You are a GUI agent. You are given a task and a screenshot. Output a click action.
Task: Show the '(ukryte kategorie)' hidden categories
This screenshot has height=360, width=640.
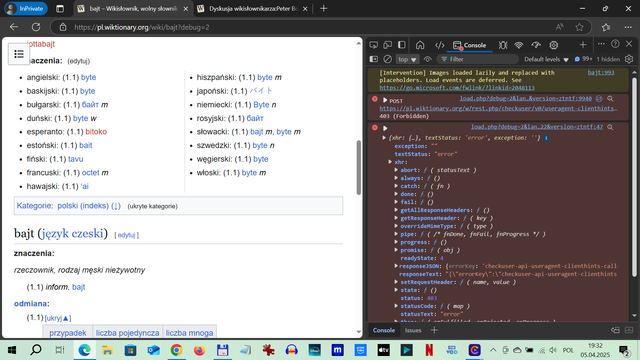(x=152, y=206)
